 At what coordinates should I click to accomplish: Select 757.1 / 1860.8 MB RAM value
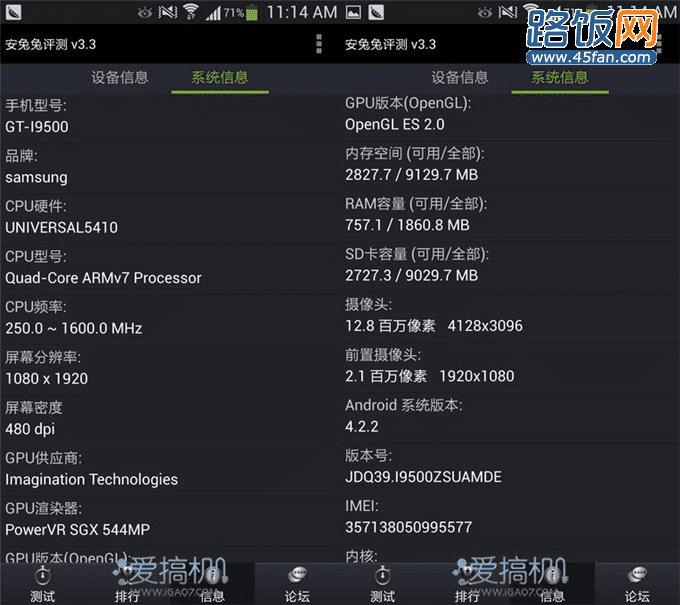[x=407, y=225]
